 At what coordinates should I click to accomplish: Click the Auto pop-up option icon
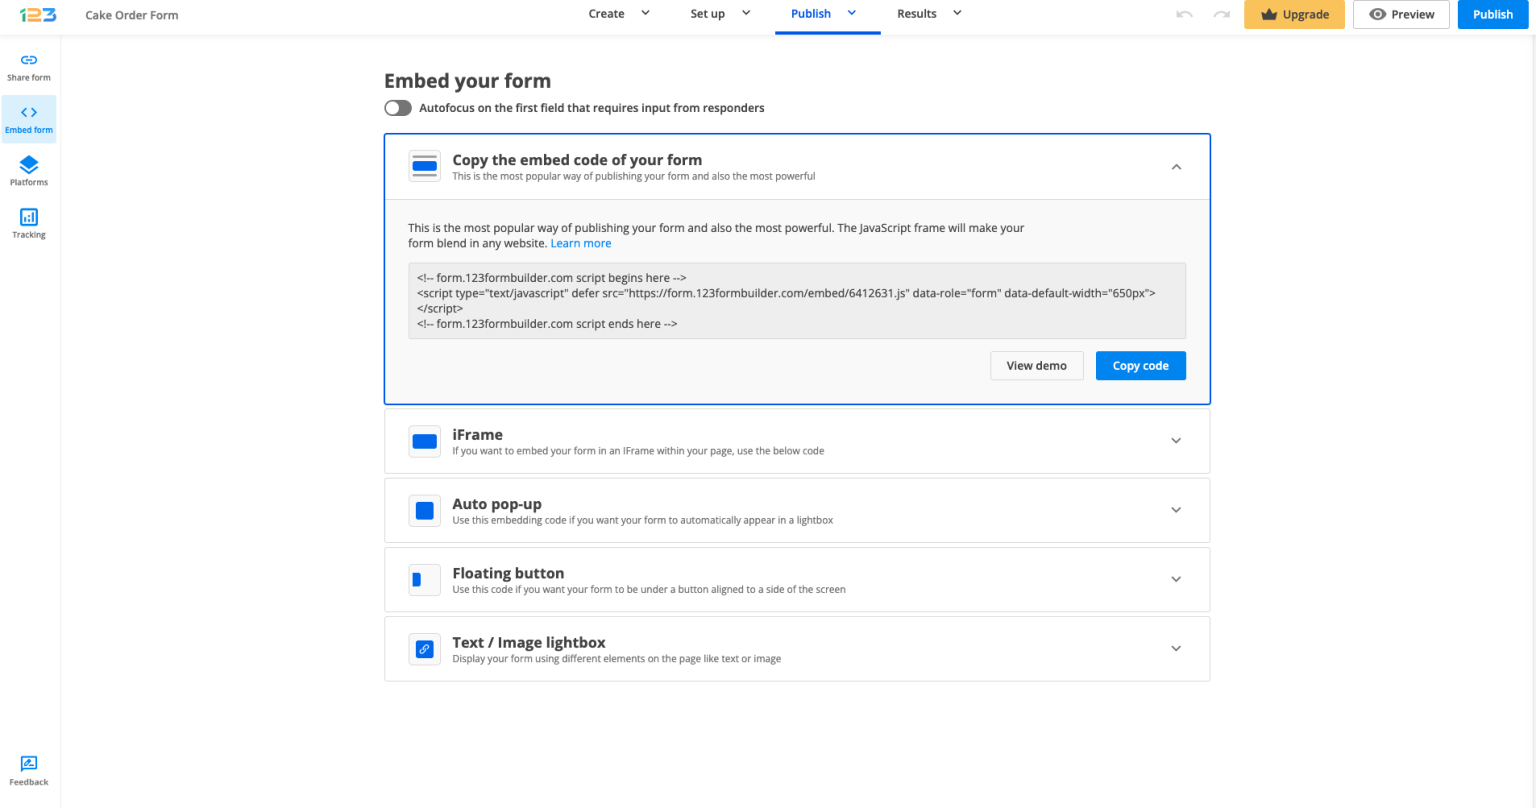pyautogui.click(x=425, y=510)
